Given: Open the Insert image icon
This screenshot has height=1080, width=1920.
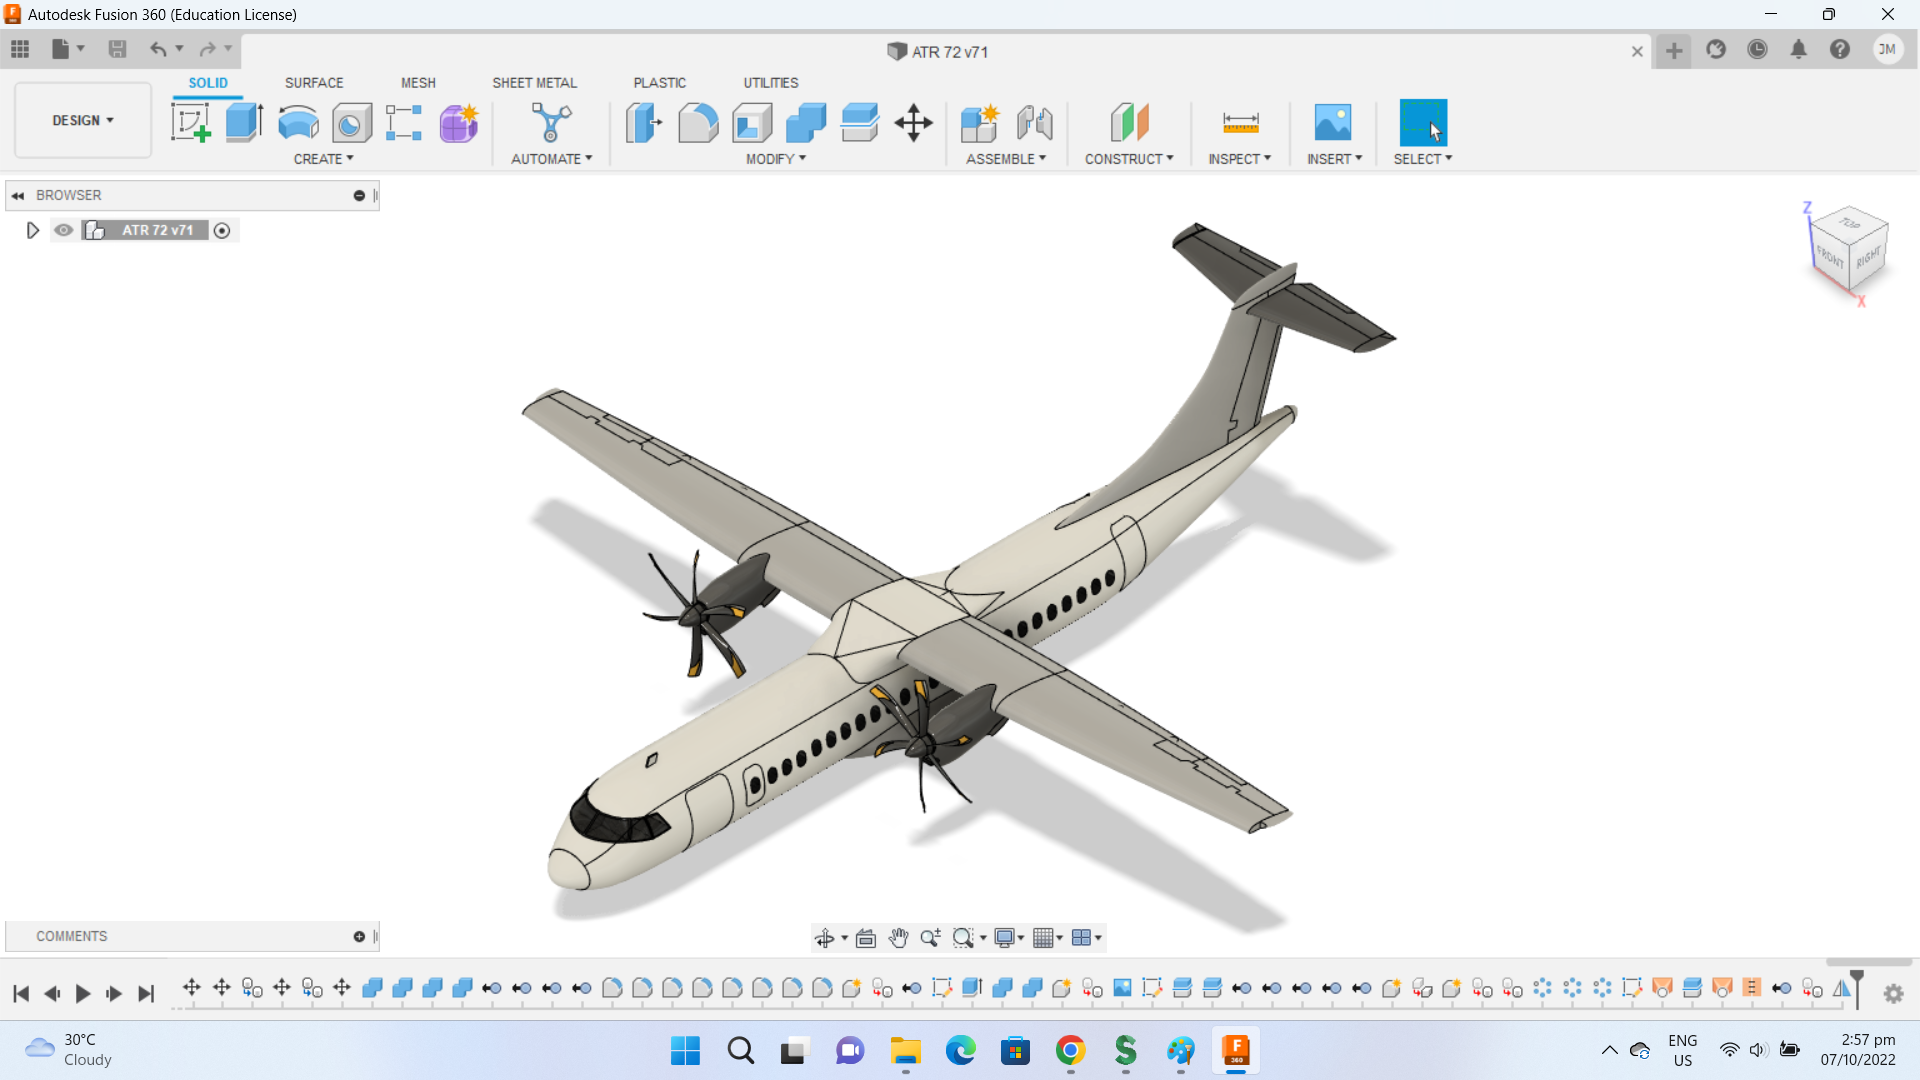Looking at the screenshot, I should click(1332, 123).
